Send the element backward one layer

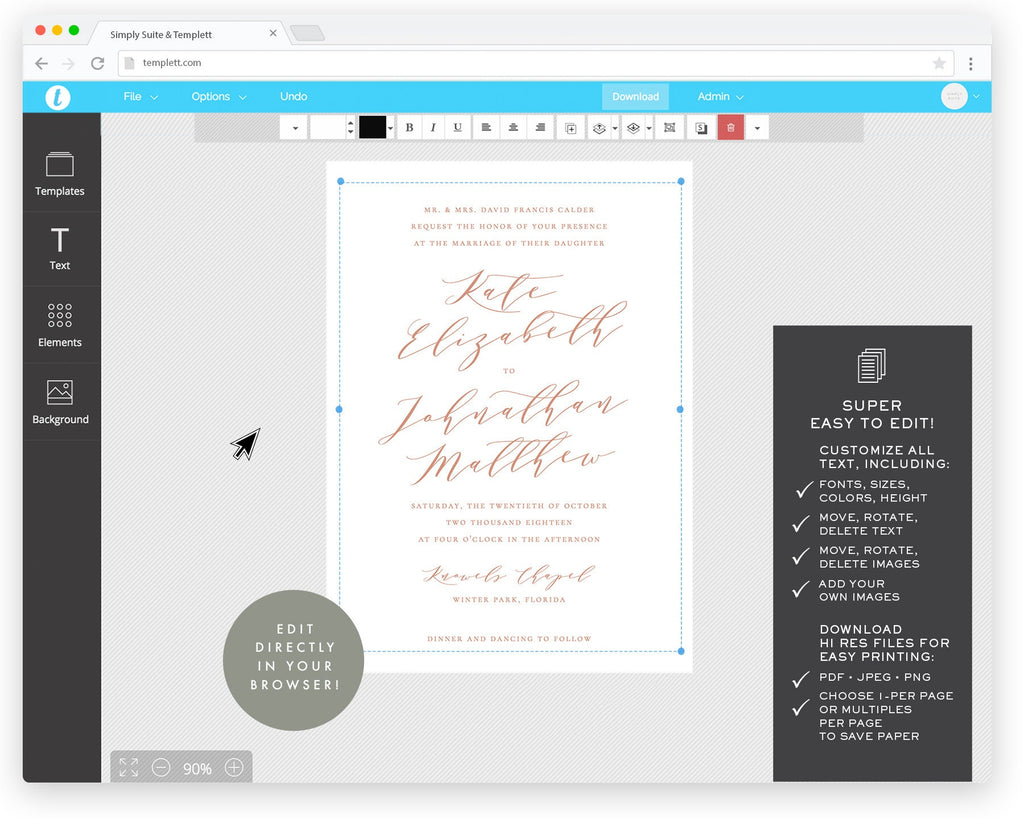click(x=633, y=128)
